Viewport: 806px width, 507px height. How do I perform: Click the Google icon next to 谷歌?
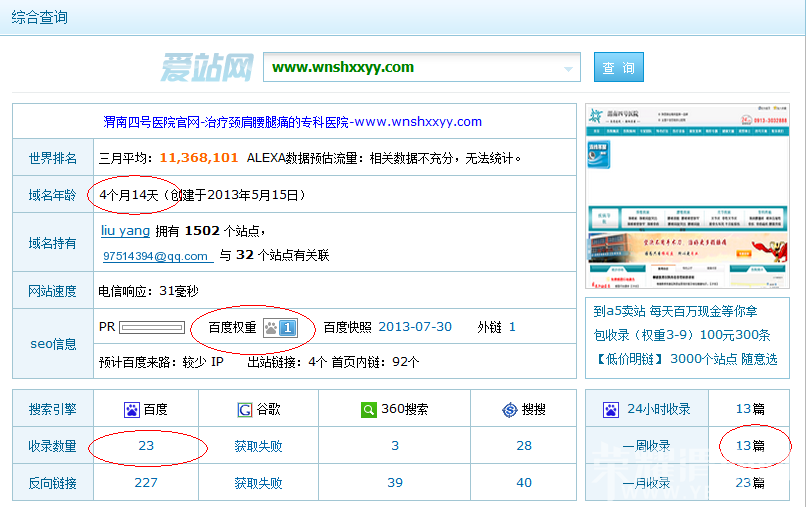point(245,410)
